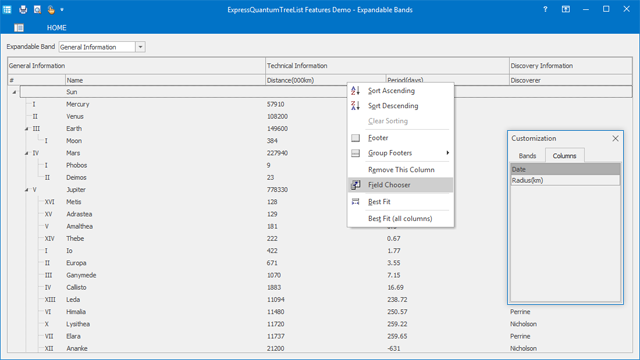Click the Name column header
This screenshot has width=640, height=360.
coord(165,80)
